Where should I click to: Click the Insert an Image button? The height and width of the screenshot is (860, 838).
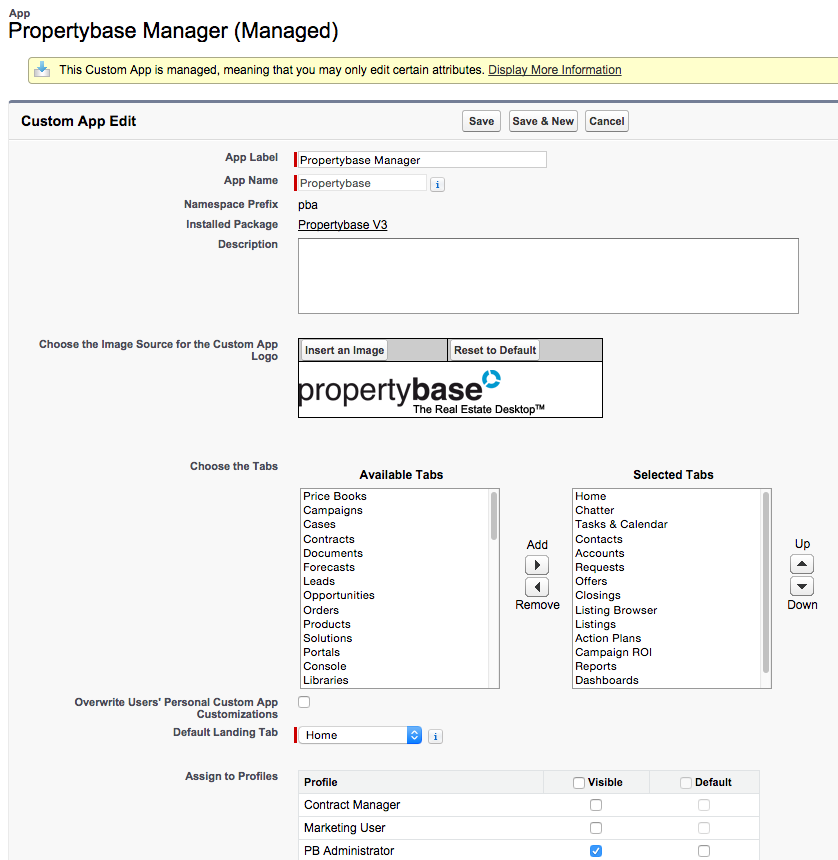point(344,350)
